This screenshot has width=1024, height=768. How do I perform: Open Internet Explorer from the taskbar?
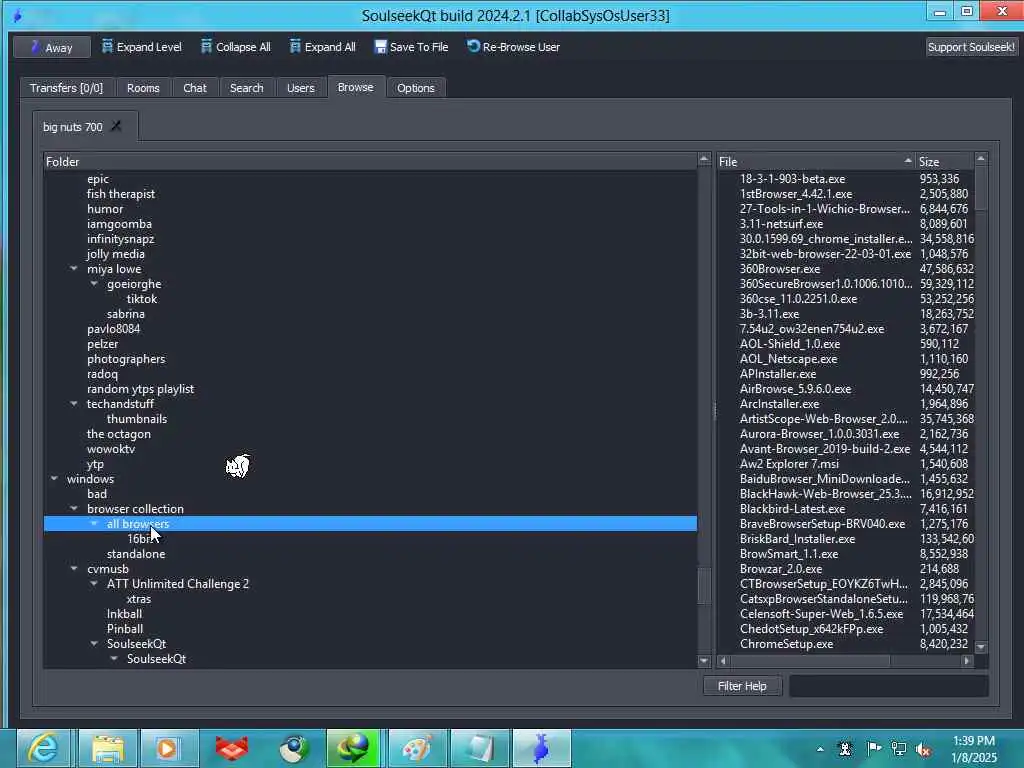(x=43, y=748)
